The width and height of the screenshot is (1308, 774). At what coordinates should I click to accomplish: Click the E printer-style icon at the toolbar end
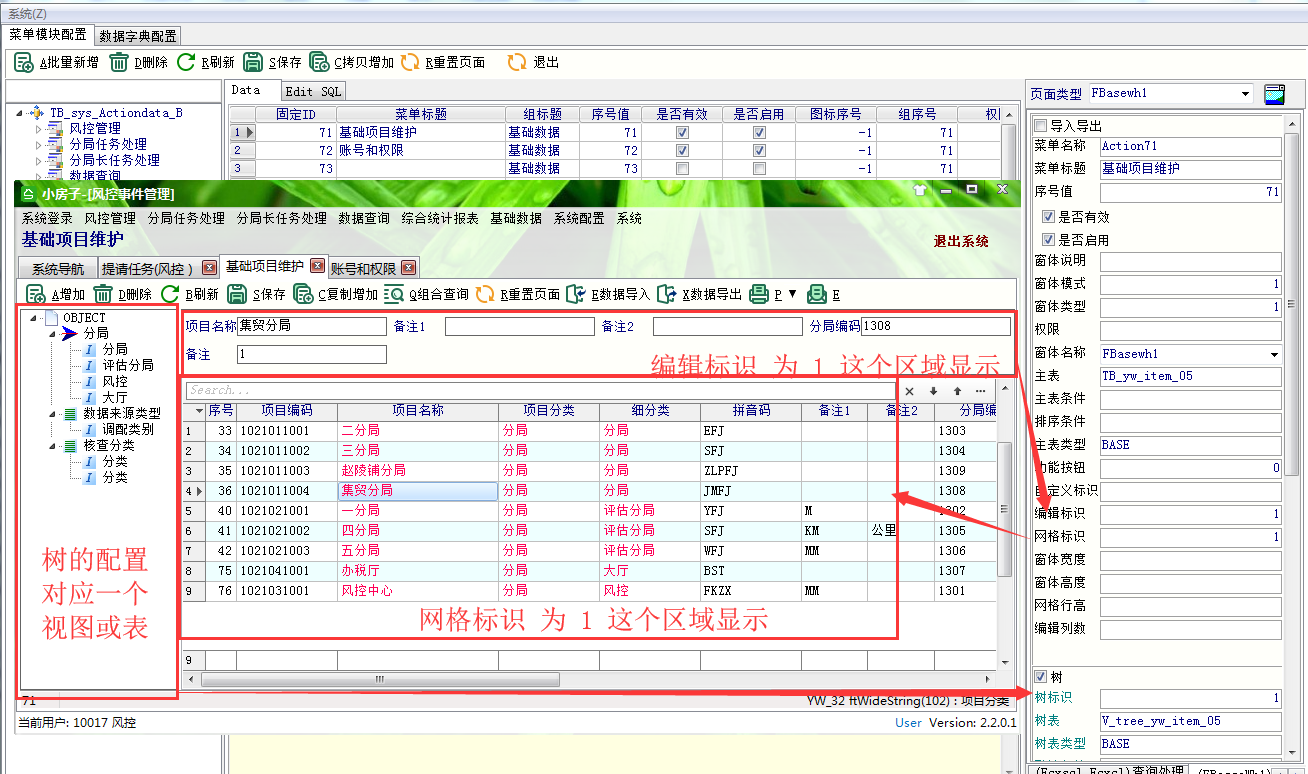816,294
